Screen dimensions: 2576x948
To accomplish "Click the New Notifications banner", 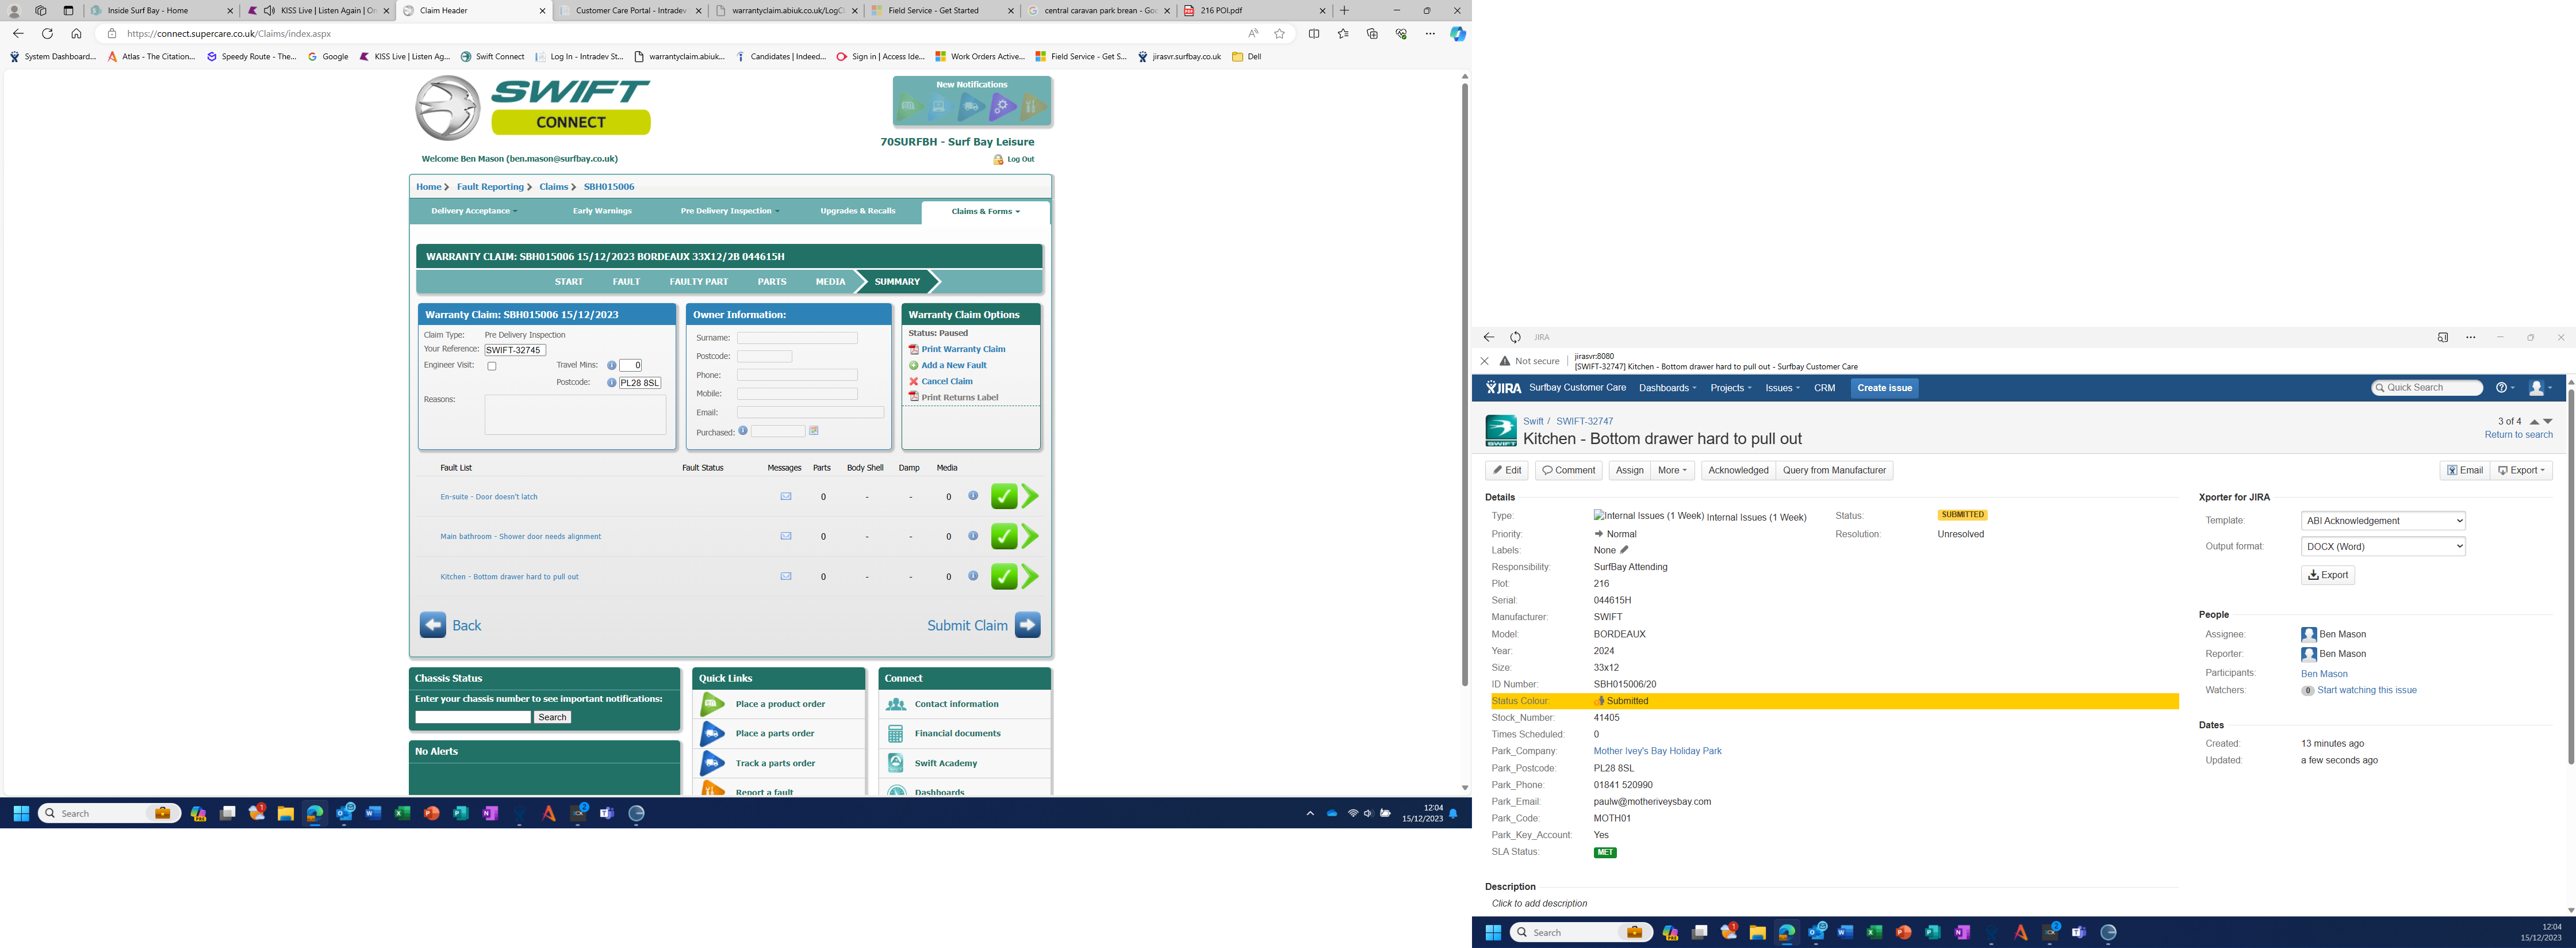I will pyautogui.click(x=971, y=101).
